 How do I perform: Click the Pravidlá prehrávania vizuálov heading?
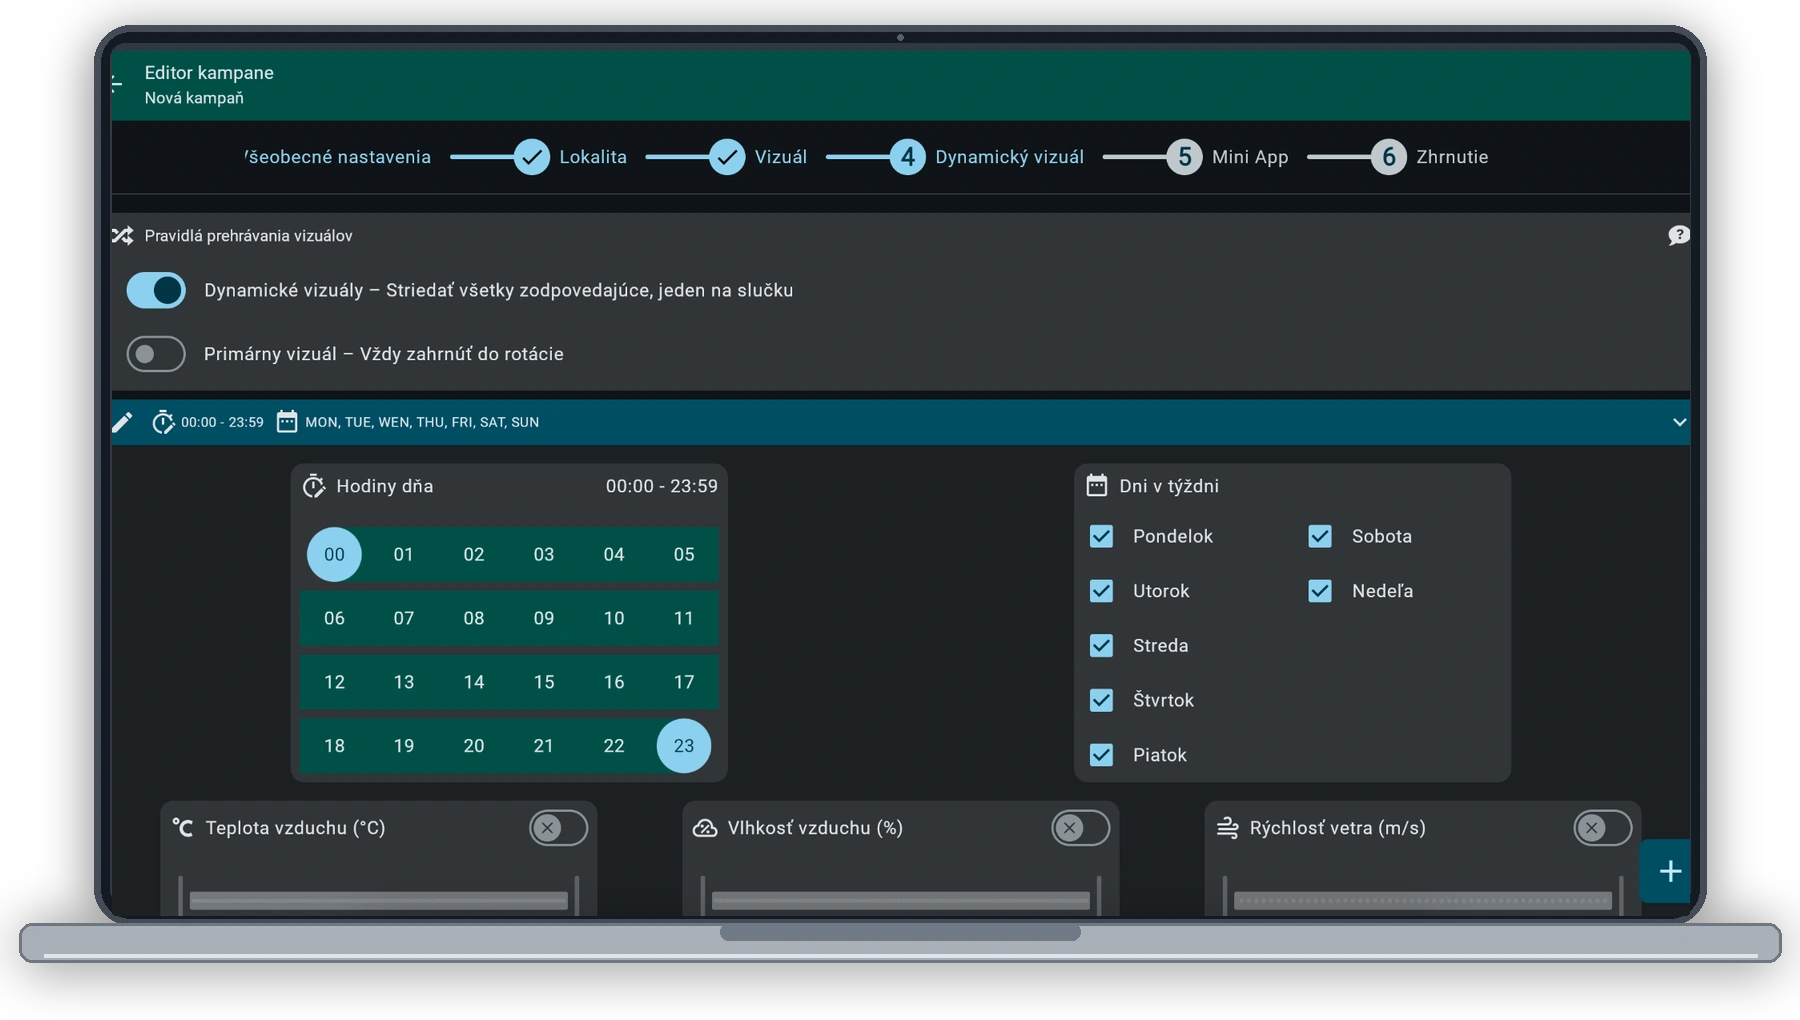coord(248,236)
